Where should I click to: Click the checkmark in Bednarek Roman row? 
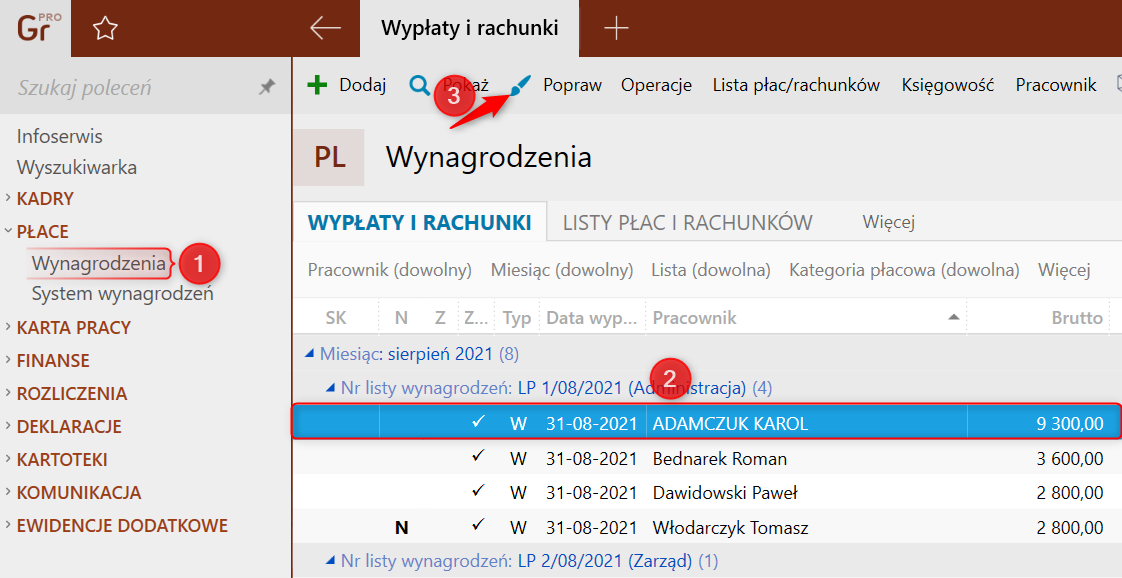point(478,457)
